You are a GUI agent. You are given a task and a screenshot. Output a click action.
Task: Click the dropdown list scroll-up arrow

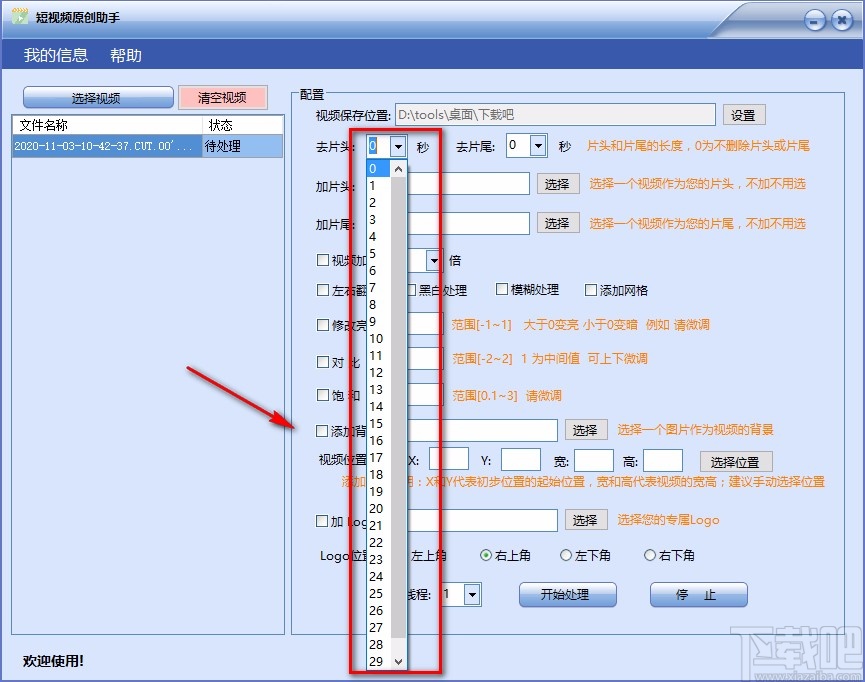pos(398,169)
